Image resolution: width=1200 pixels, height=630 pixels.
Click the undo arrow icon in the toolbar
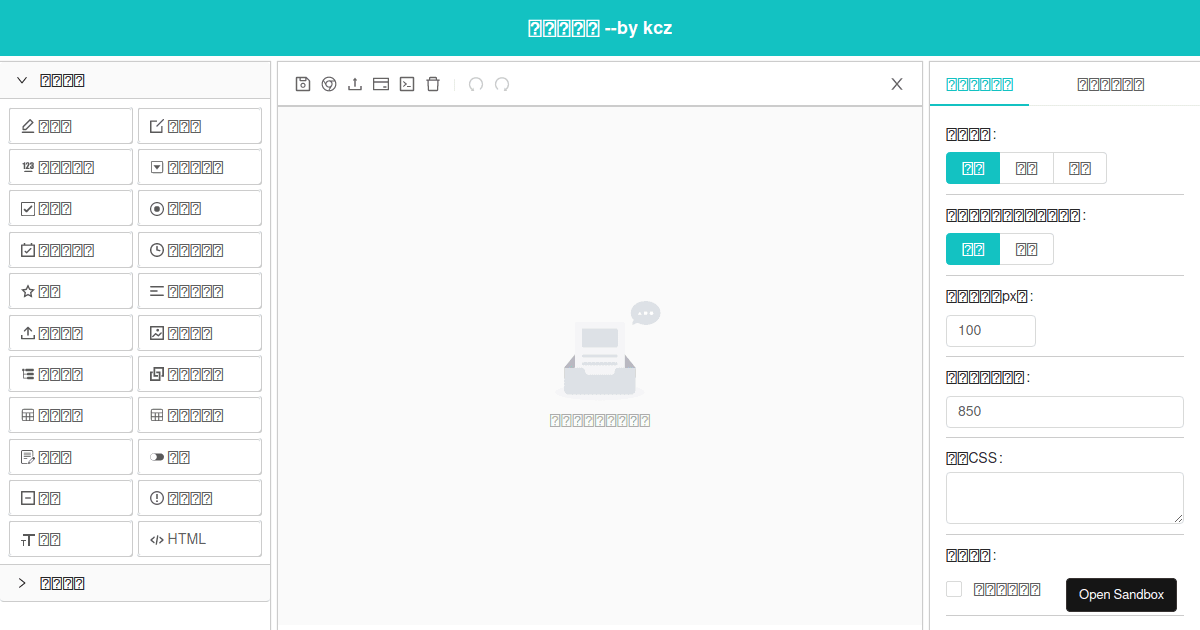476,84
